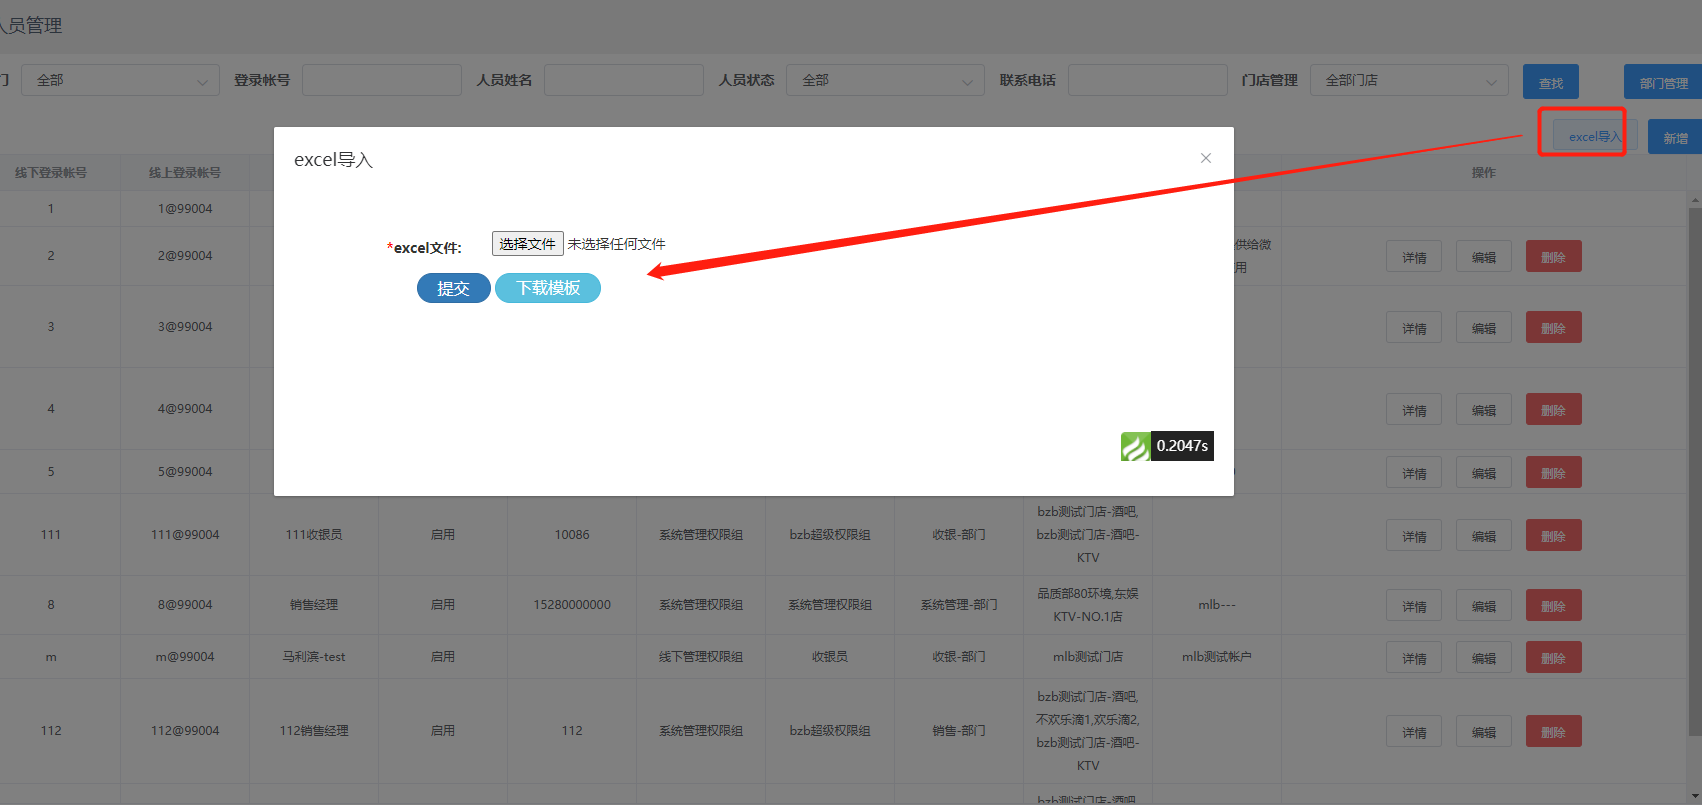Screen dimensions: 1702x805
Task: Delete row 3@99004
Action: [1554, 328]
